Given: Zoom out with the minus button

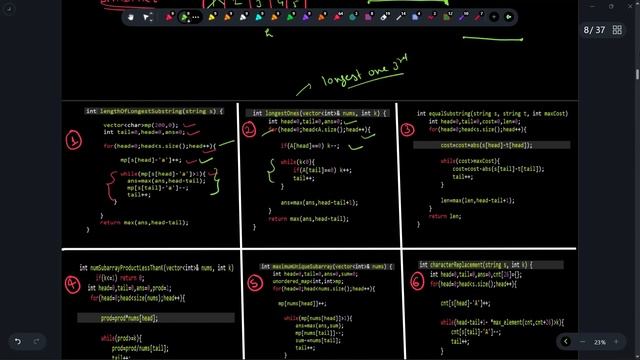Looking at the screenshot, I should pos(582,342).
